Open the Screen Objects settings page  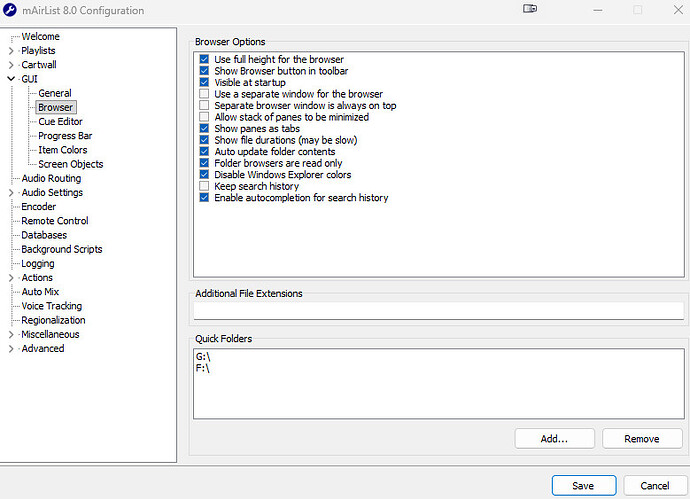pyautogui.click(x=70, y=164)
